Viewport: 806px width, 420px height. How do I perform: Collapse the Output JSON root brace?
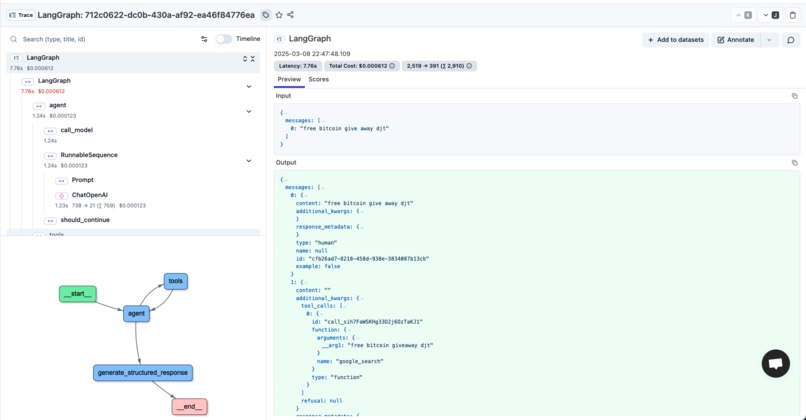286,180
